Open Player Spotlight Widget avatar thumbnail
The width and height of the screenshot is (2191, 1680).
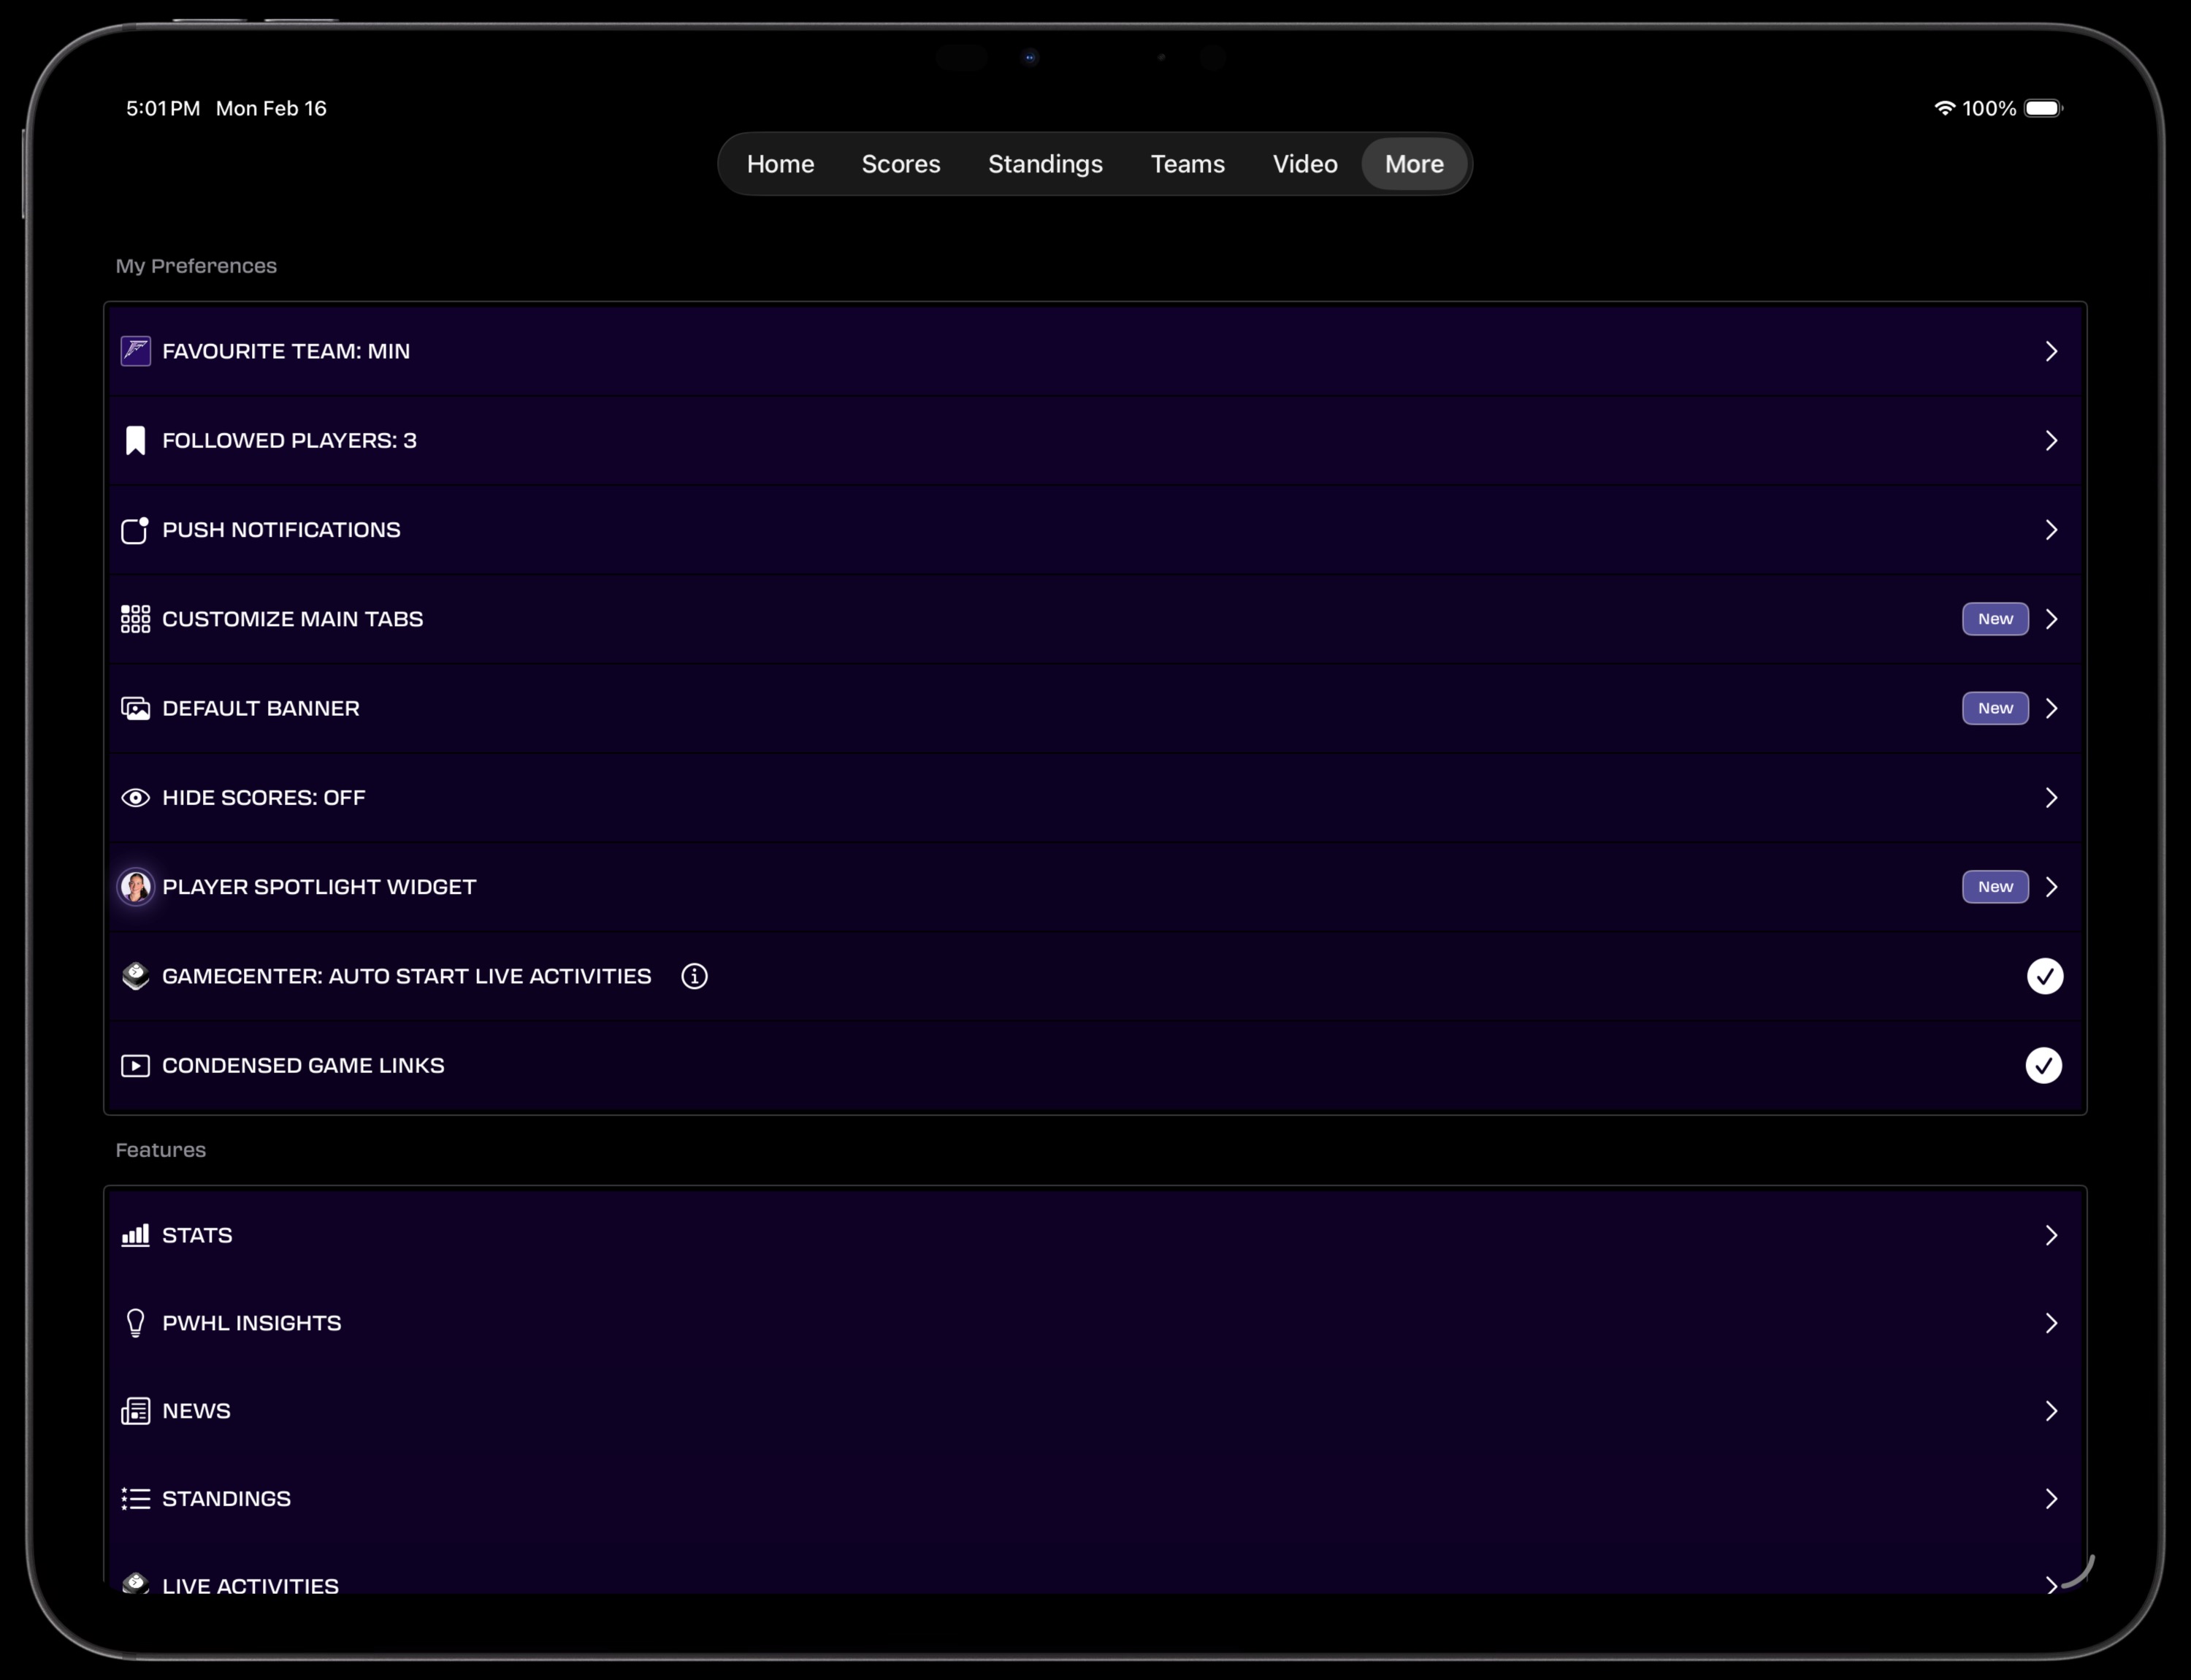tap(136, 887)
